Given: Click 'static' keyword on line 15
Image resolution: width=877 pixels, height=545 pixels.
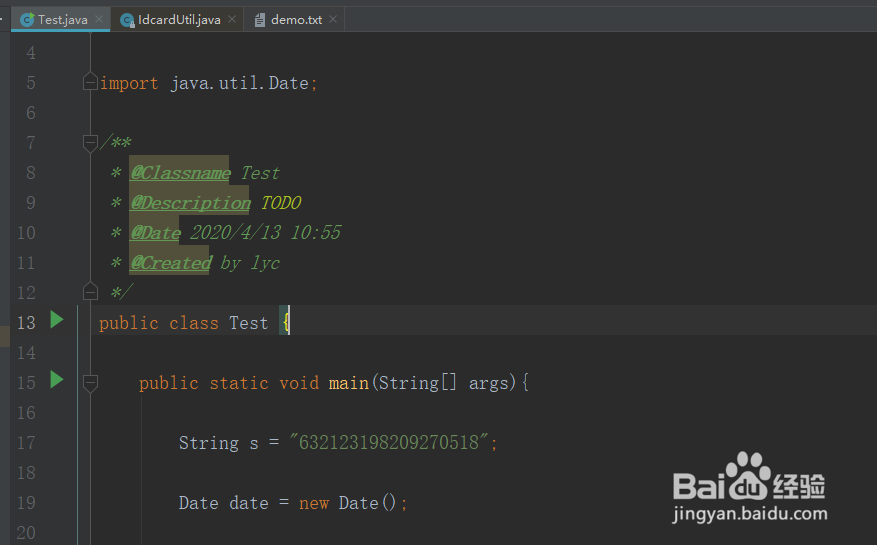Looking at the screenshot, I should pos(239,383).
